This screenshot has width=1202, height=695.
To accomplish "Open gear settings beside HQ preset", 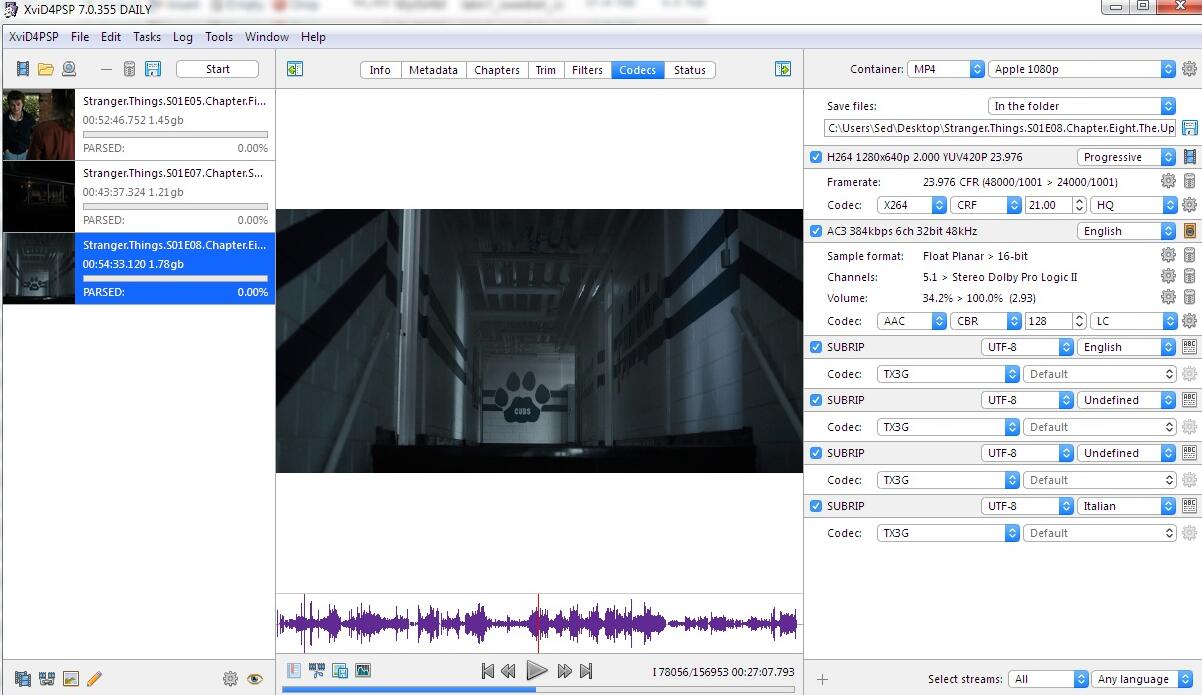I will click(x=1189, y=205).
